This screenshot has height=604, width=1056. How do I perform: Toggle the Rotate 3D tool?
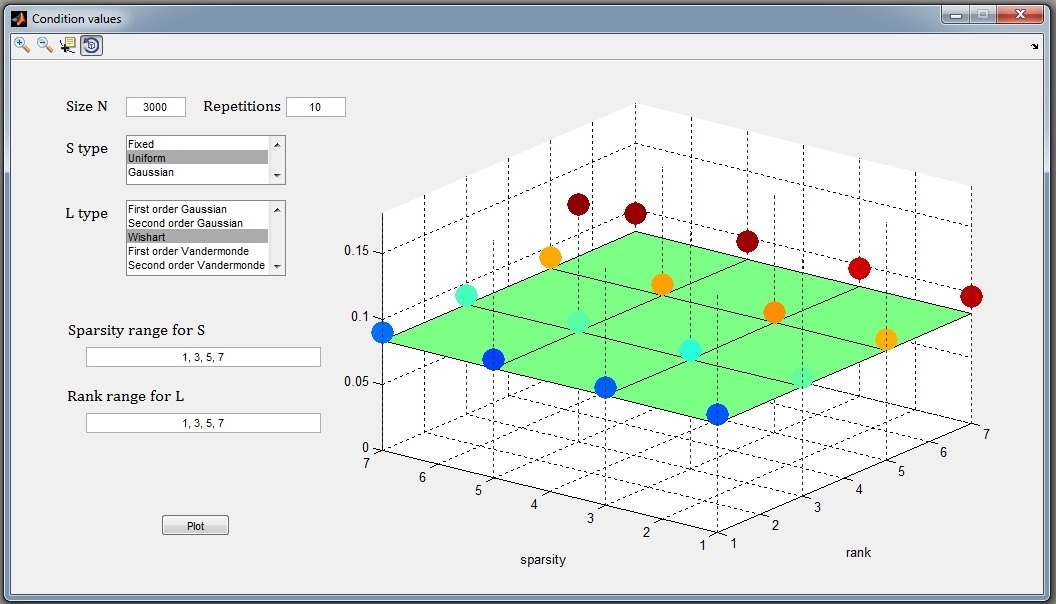pos(91,45)
